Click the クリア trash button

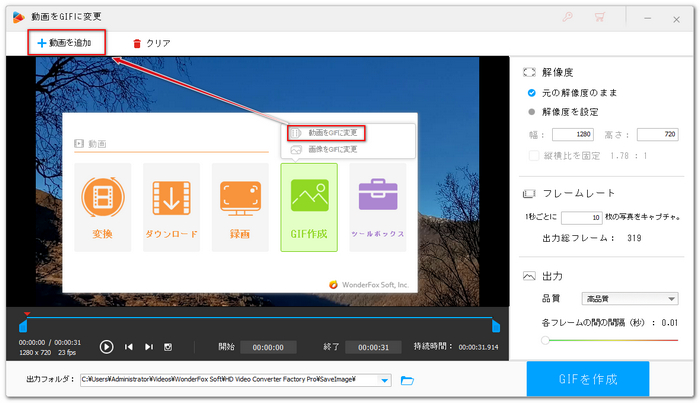151,43
